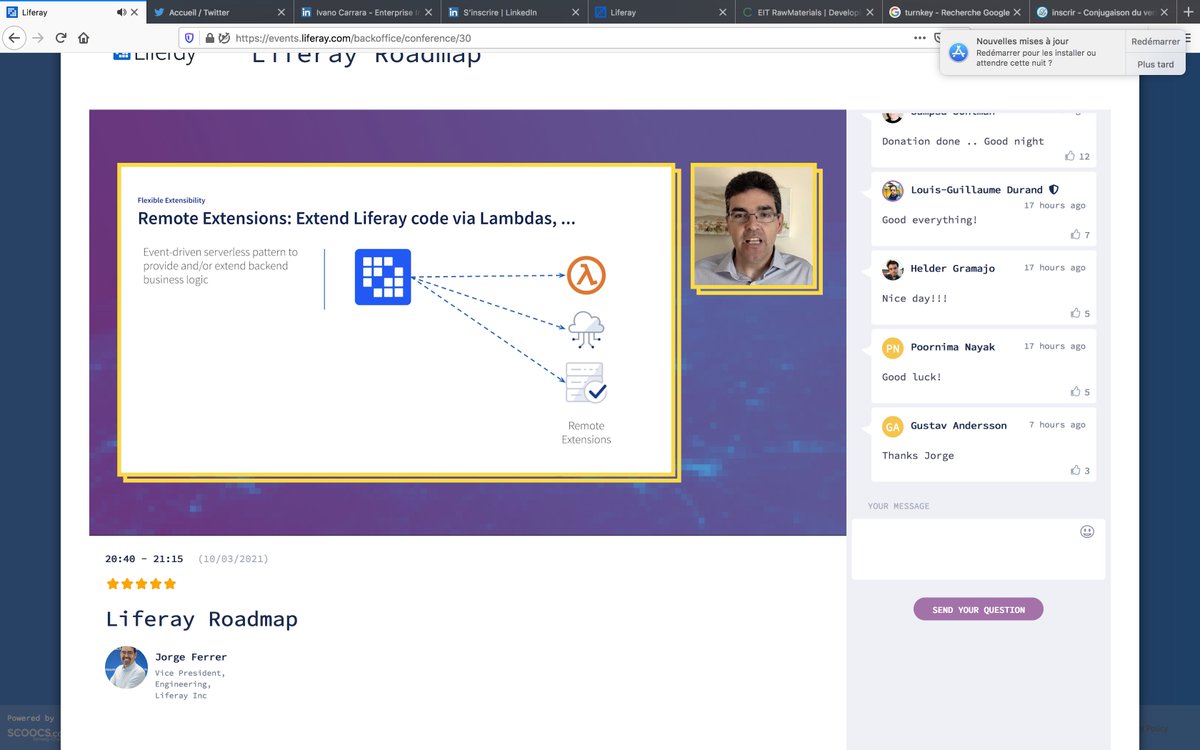1200x750 pixels.
Task: Click Plus tard in the update notification
Action: click(x=1155, y=64)
